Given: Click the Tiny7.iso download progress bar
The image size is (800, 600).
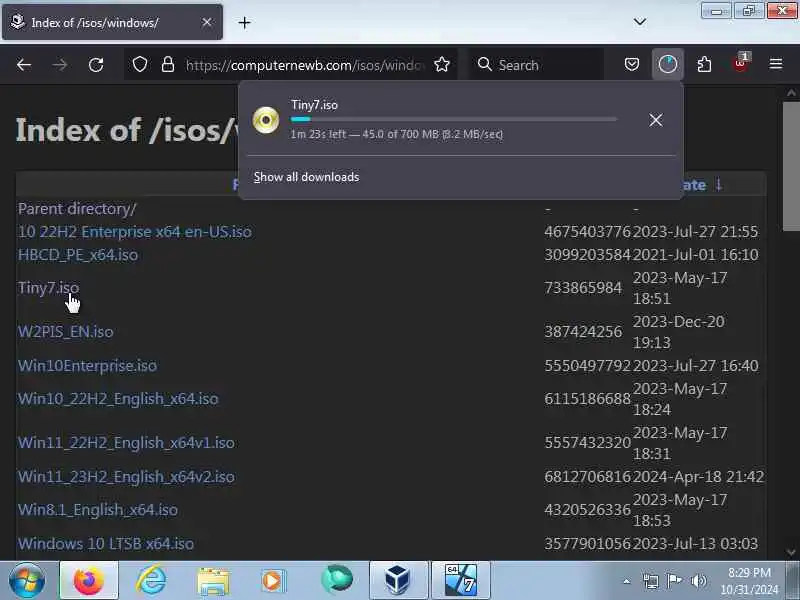Looking at the screenshot, I should (454, 119).
